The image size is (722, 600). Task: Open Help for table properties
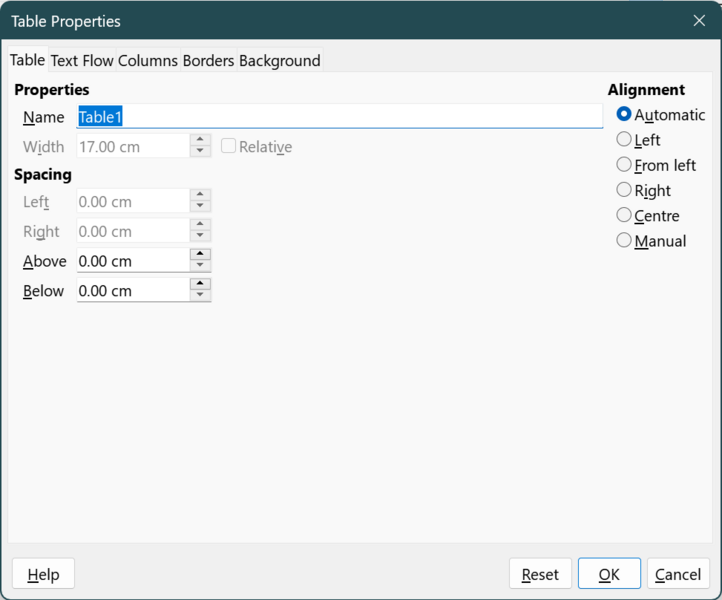coord(43,574)
